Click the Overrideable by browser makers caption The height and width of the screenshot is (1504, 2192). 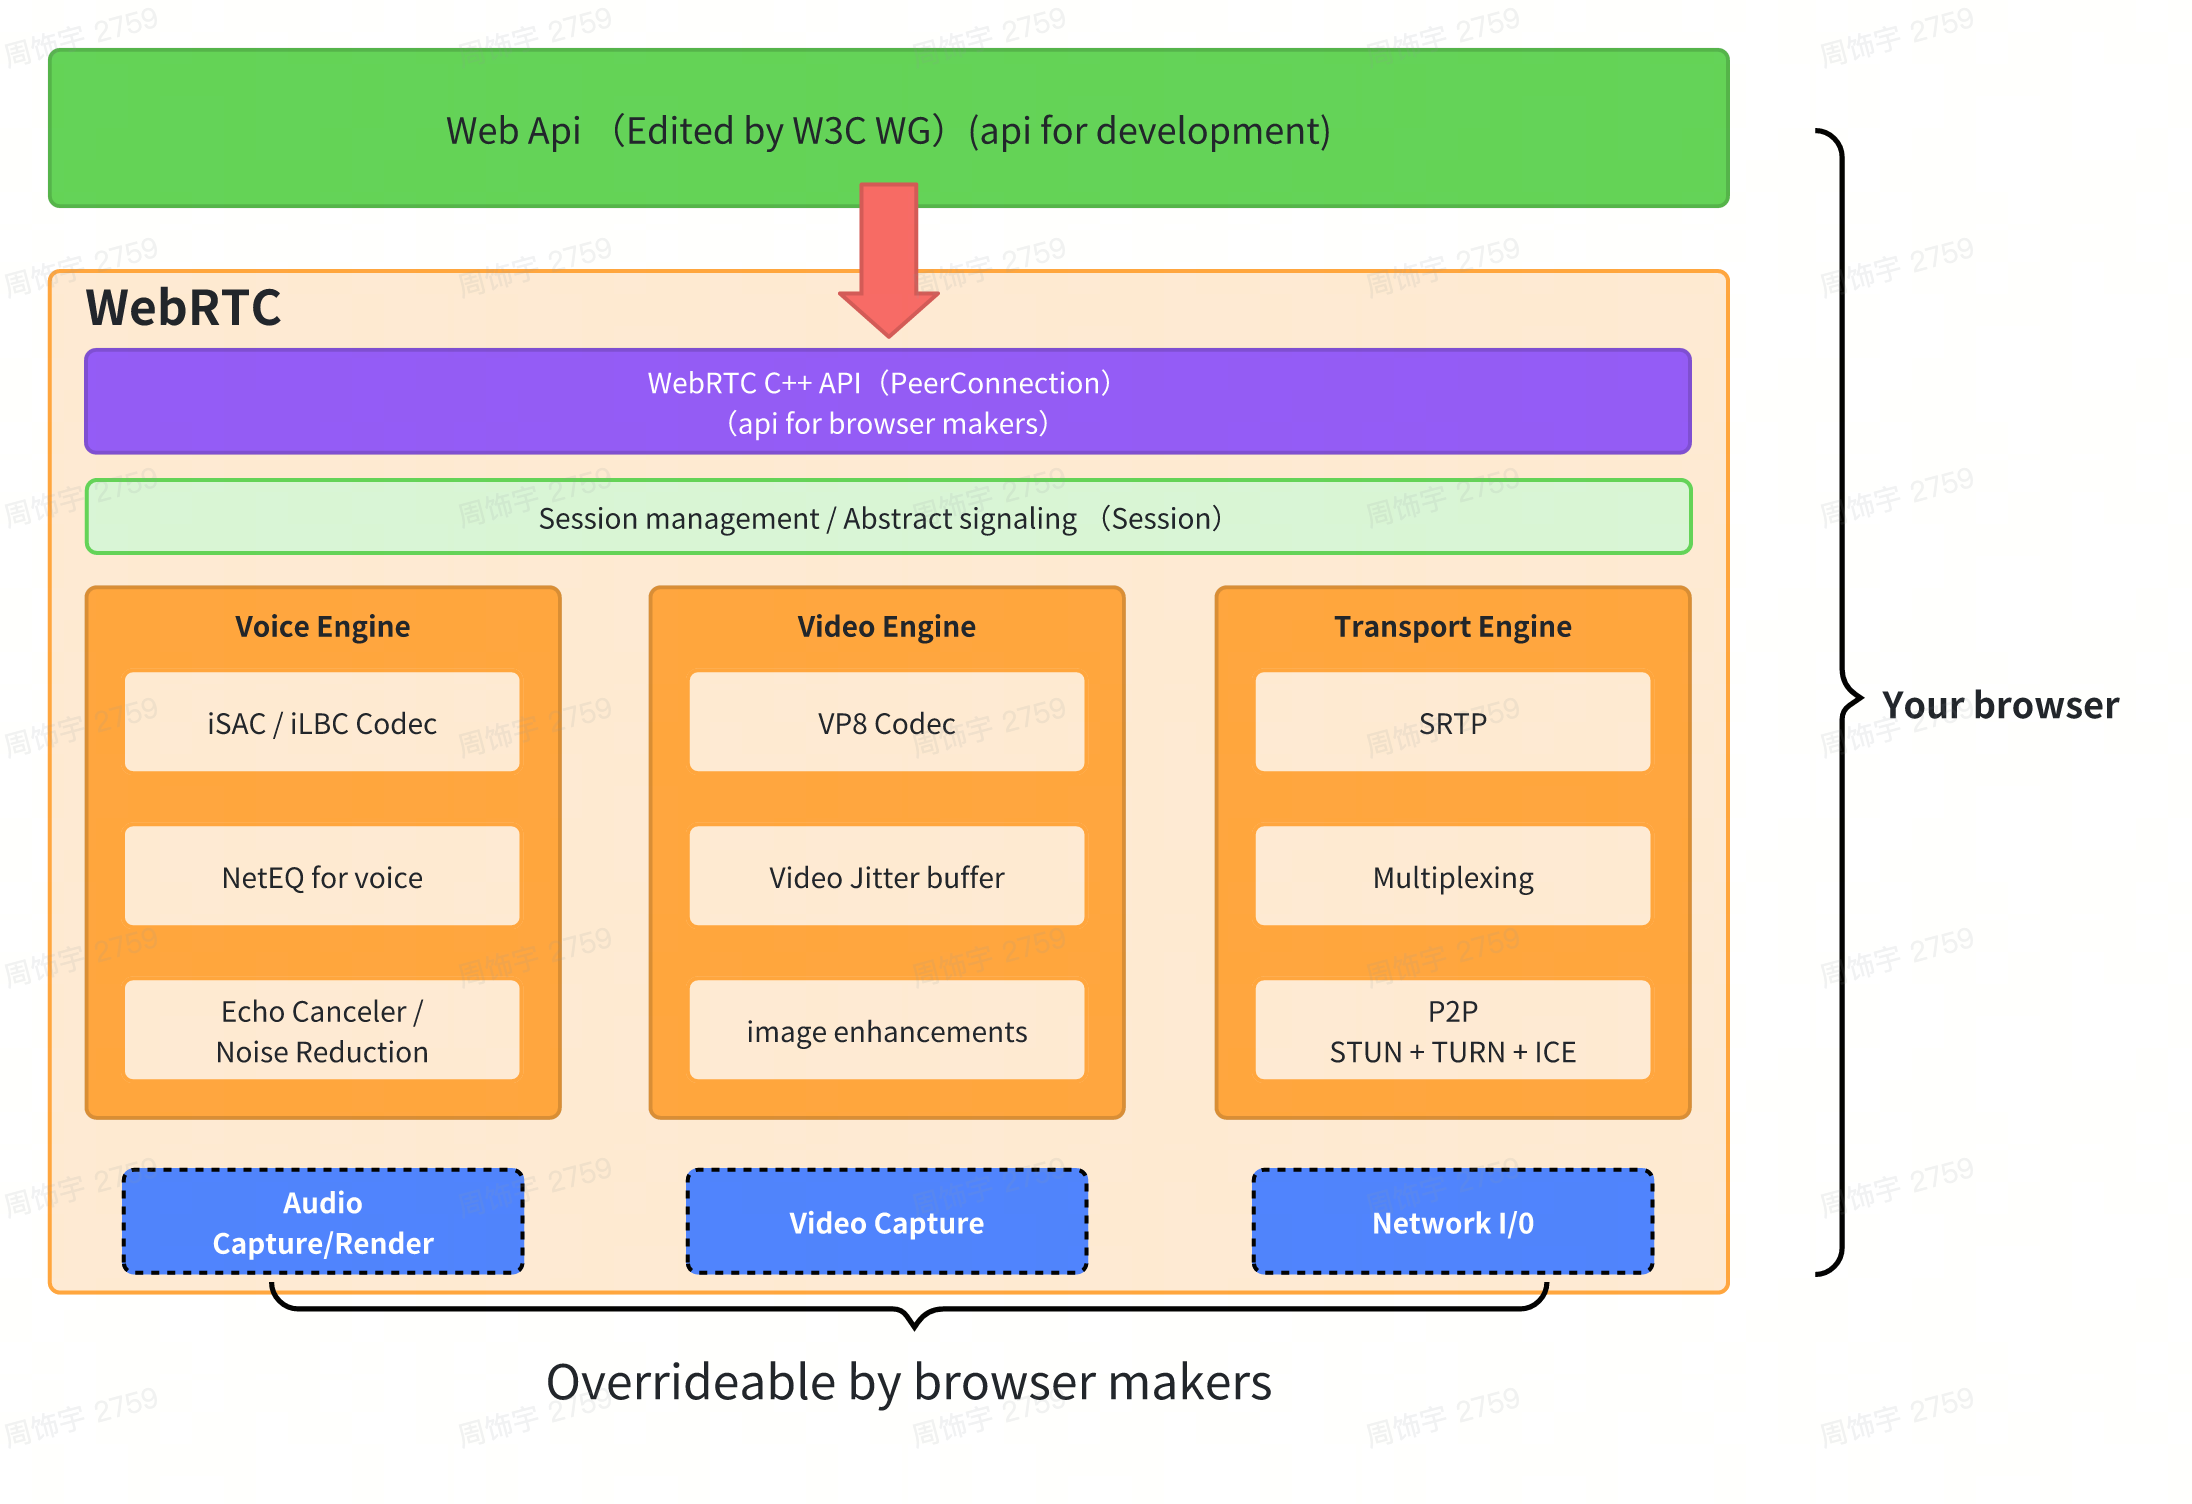coord(909,1383)
